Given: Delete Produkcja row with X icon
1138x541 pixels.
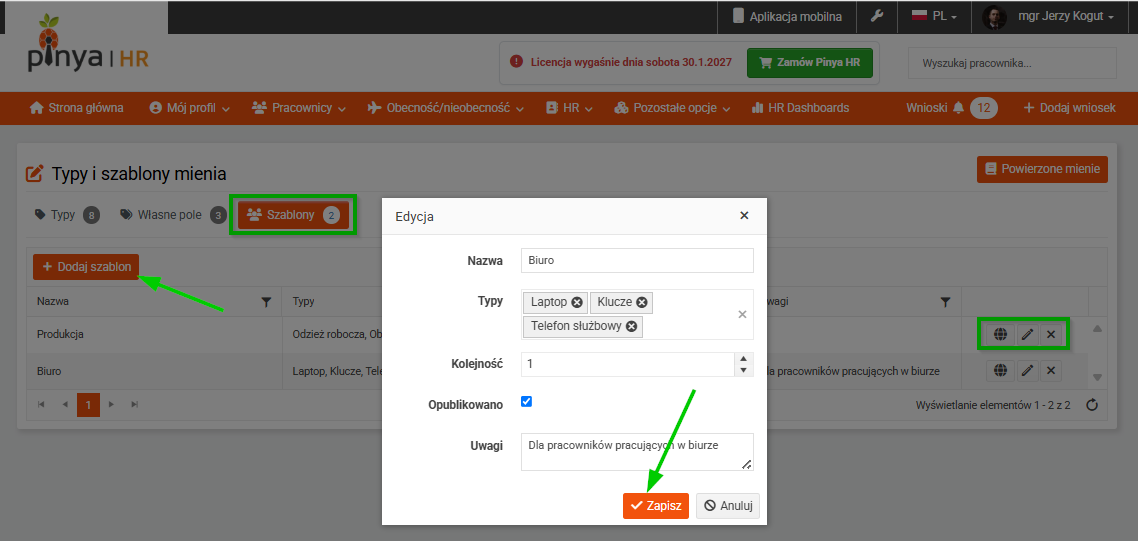Looking at the screenshot, I should pyautogui.click(x=1051, y=335).
